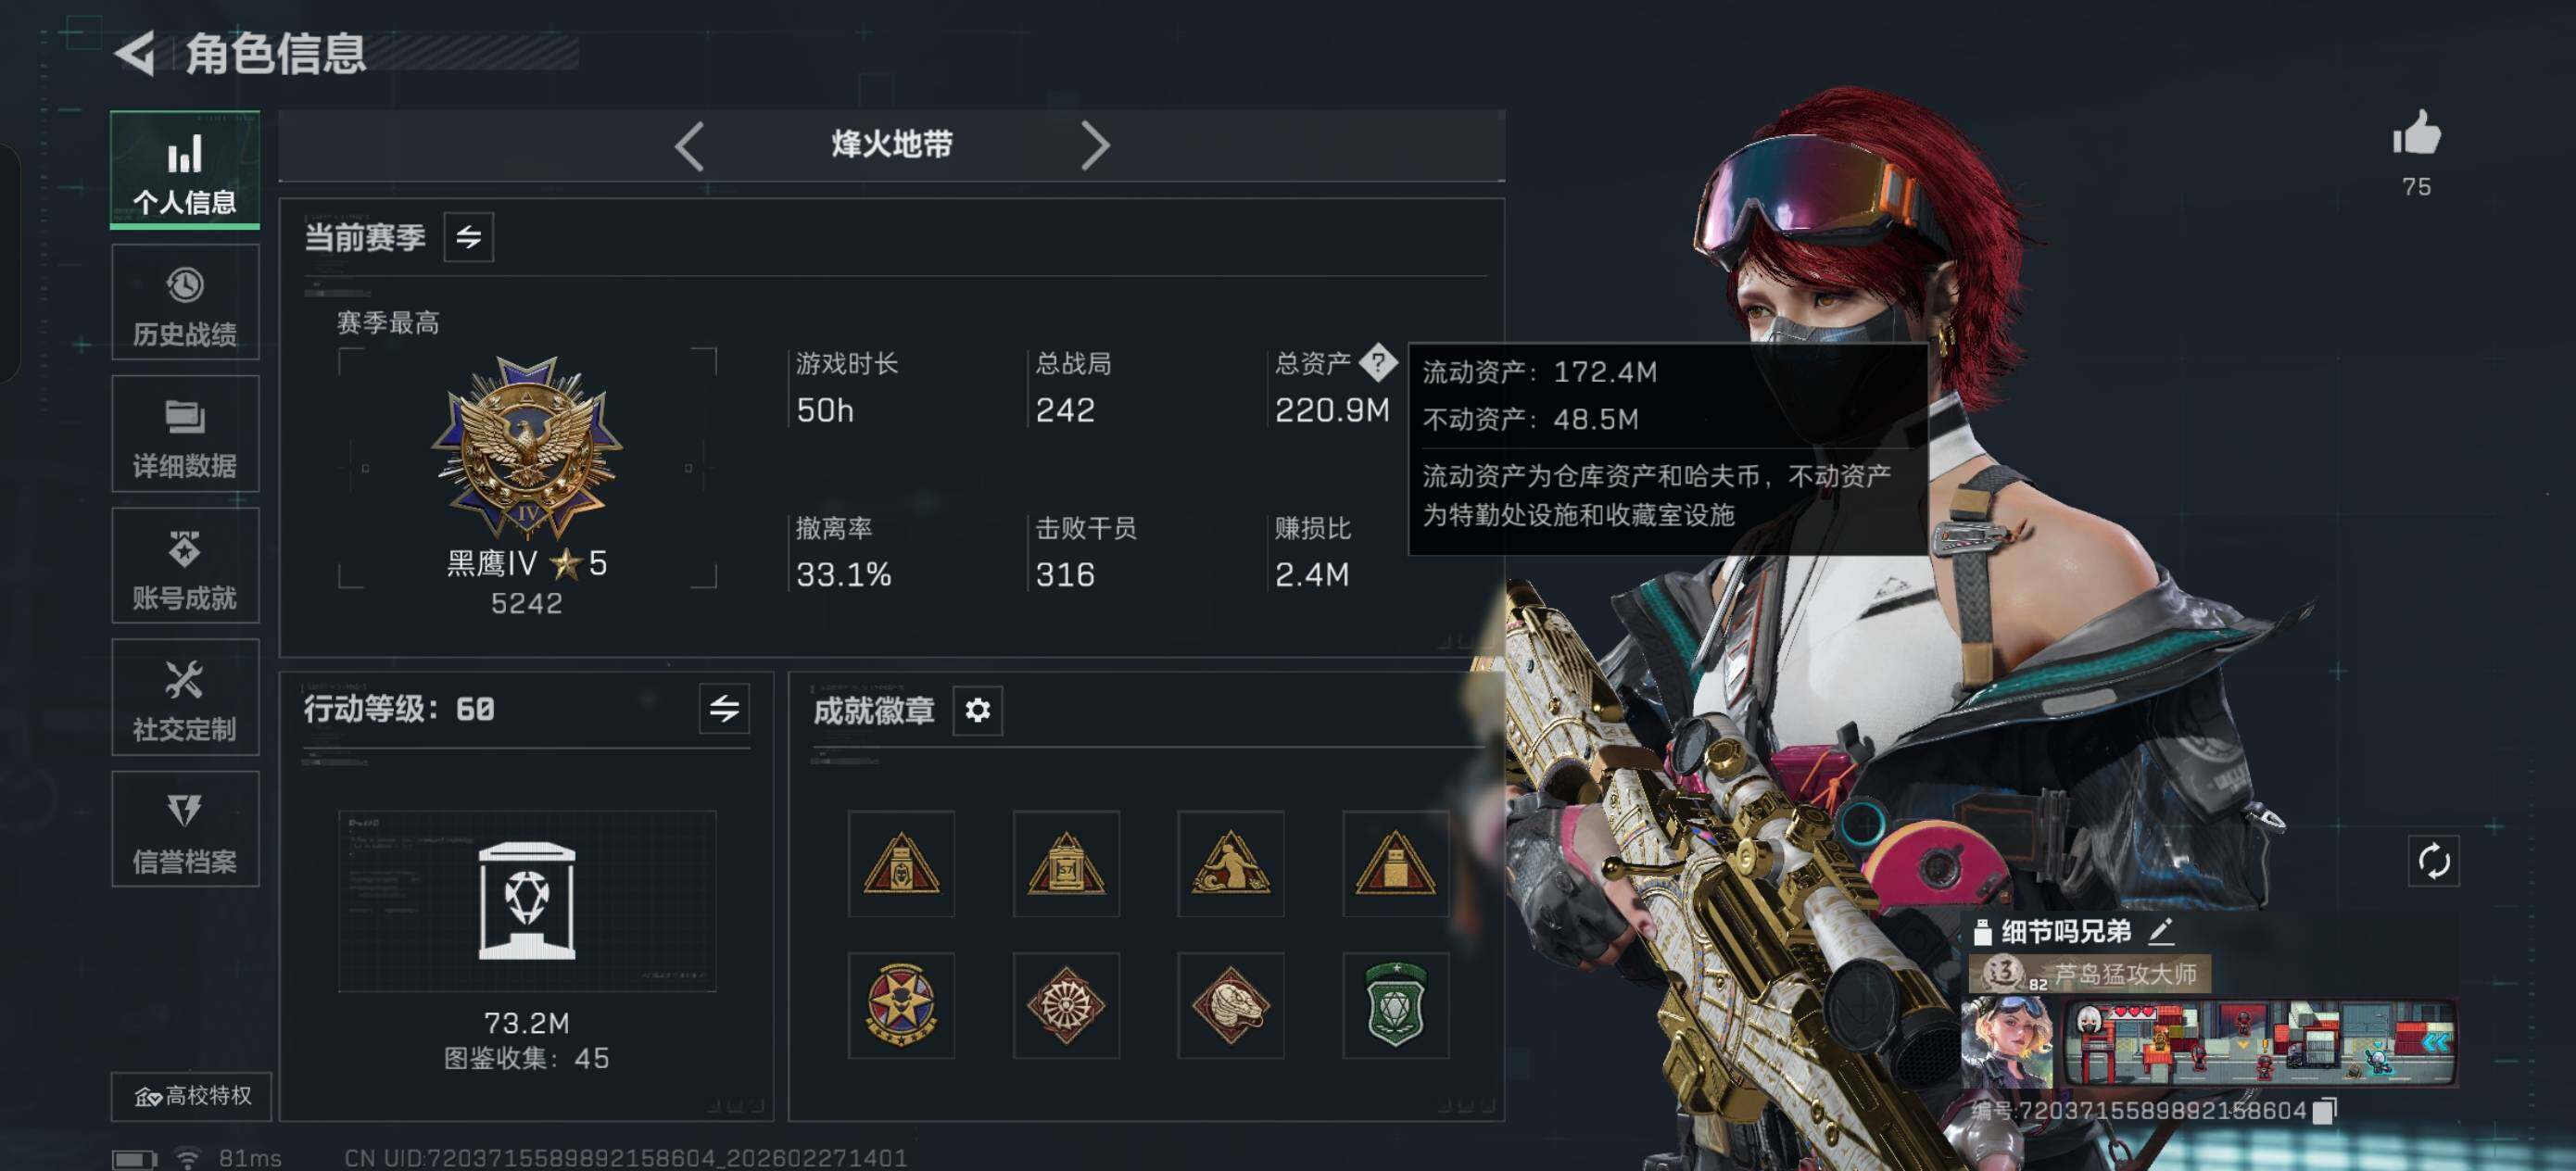This screenshot has height=1171, width=2576.
Task: Open the 账号成就 tab
Action: coord(185,566)
